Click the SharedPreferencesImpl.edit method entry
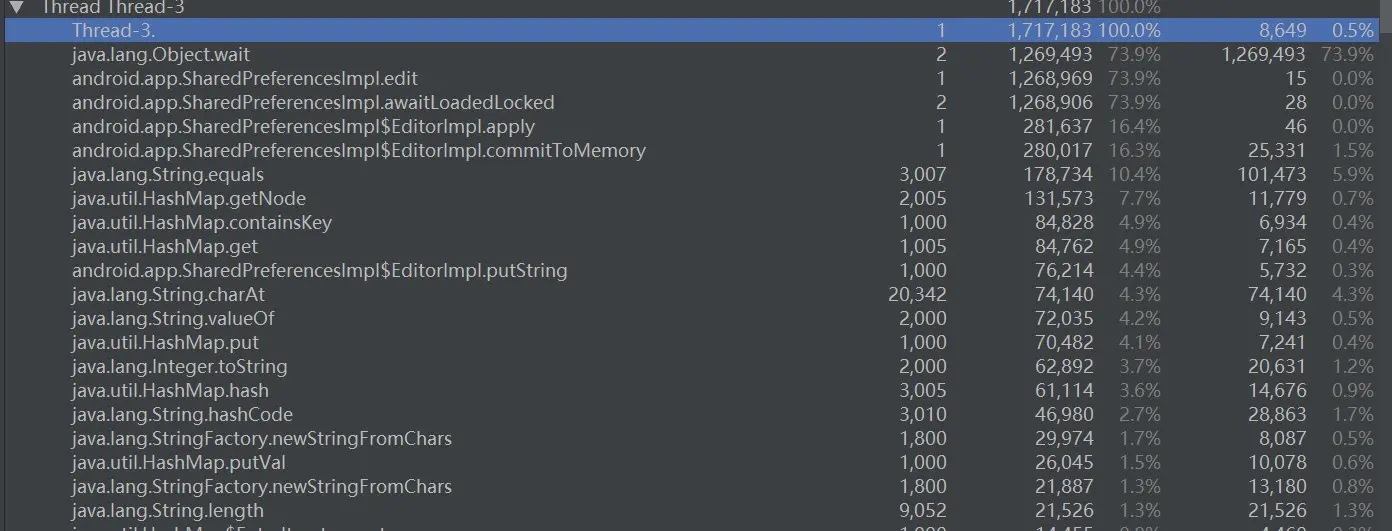The image size is (1392, 531). [696, 78]
